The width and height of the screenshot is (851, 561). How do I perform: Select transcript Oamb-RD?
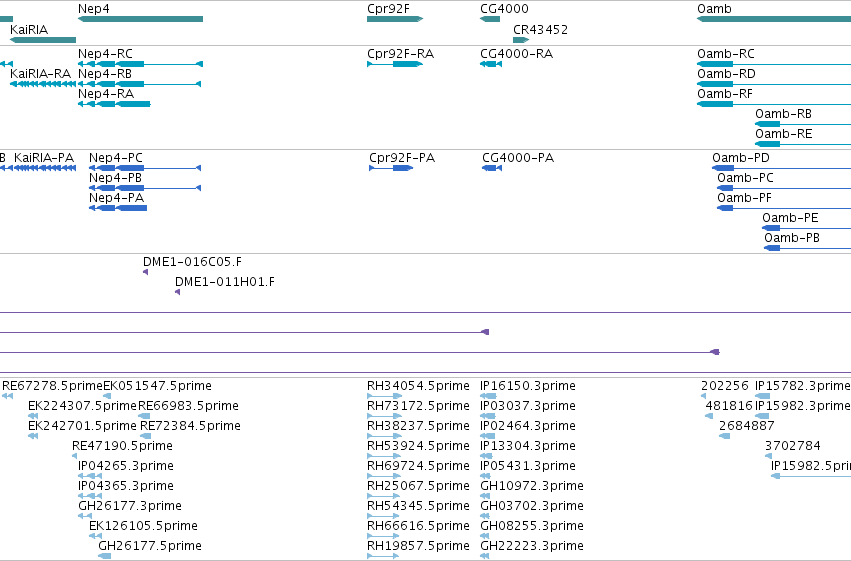pos(774,84)
